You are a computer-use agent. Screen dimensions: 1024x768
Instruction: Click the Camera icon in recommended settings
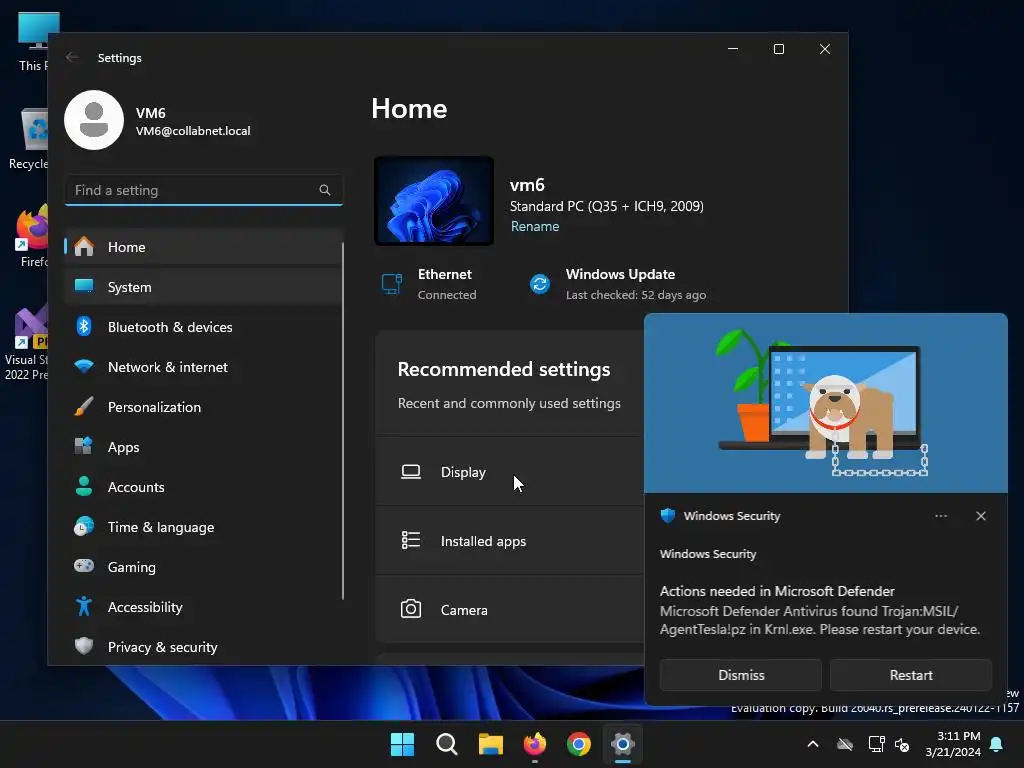[411, 609]
